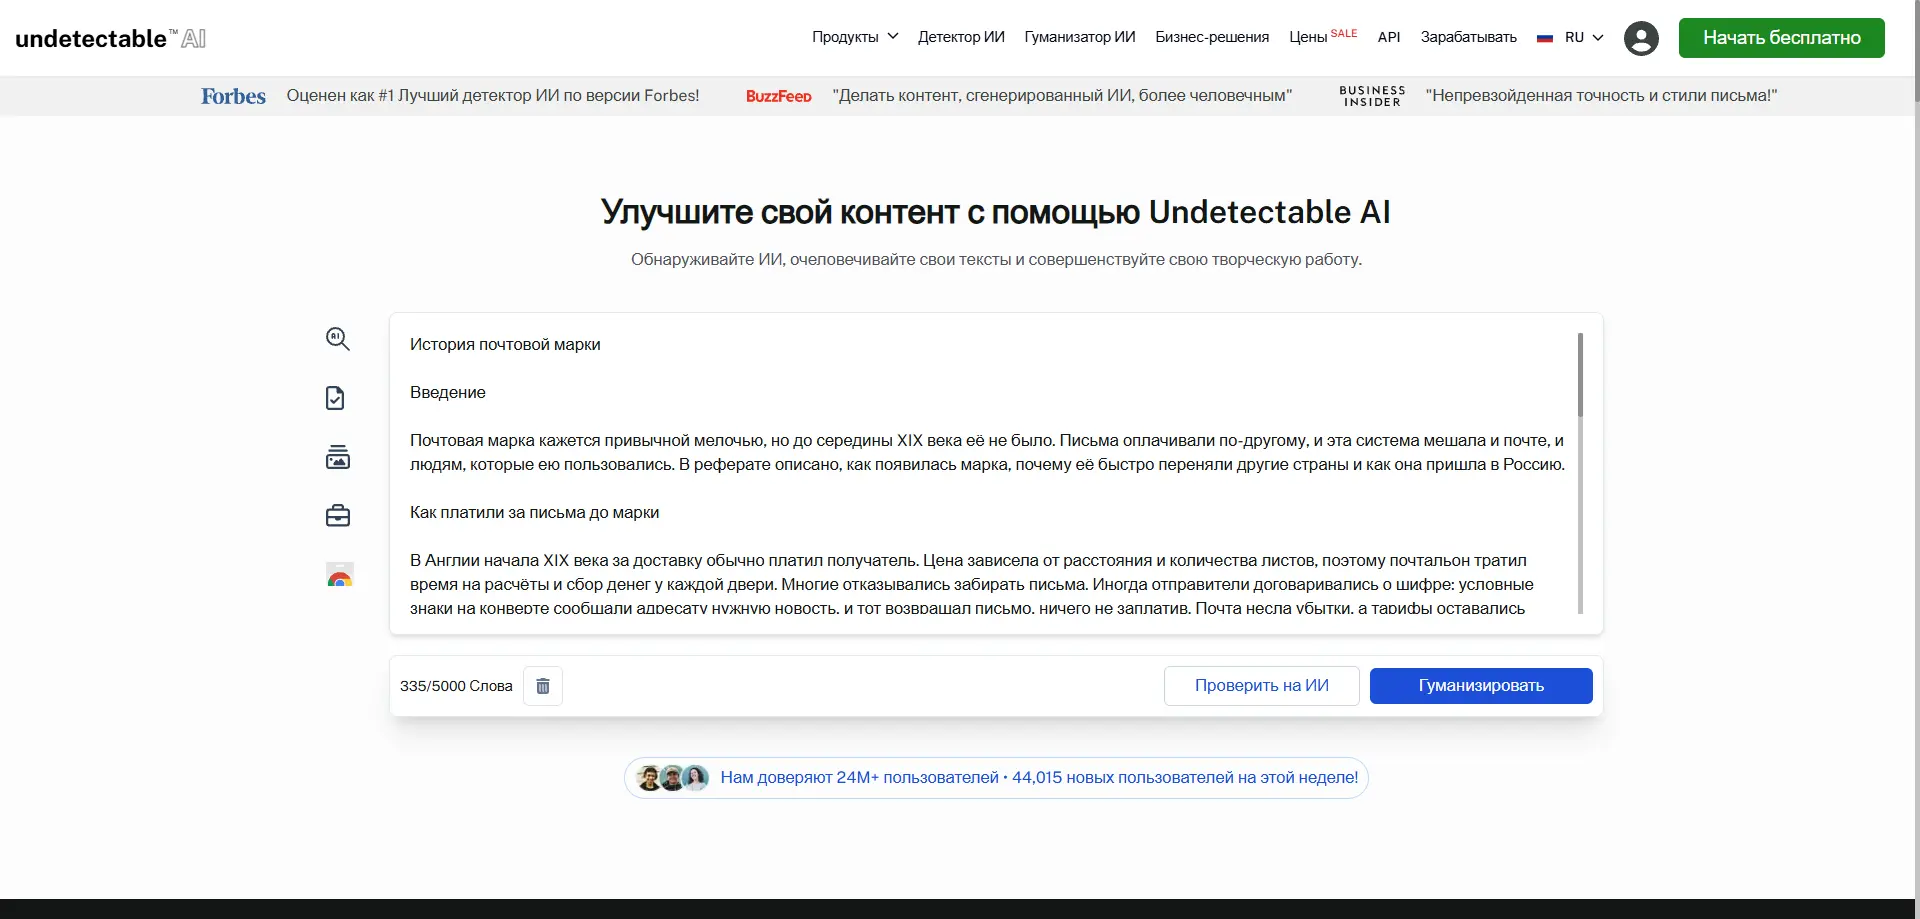Open Детектор ИИ menu item
Screen dimensions: 1920x919
point(961,37)
